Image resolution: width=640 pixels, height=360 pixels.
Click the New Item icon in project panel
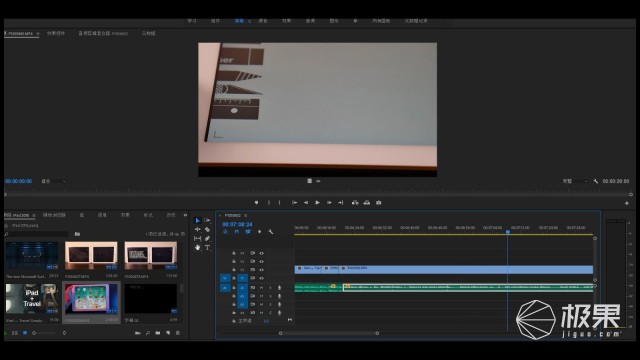click(x=168, y=333)
